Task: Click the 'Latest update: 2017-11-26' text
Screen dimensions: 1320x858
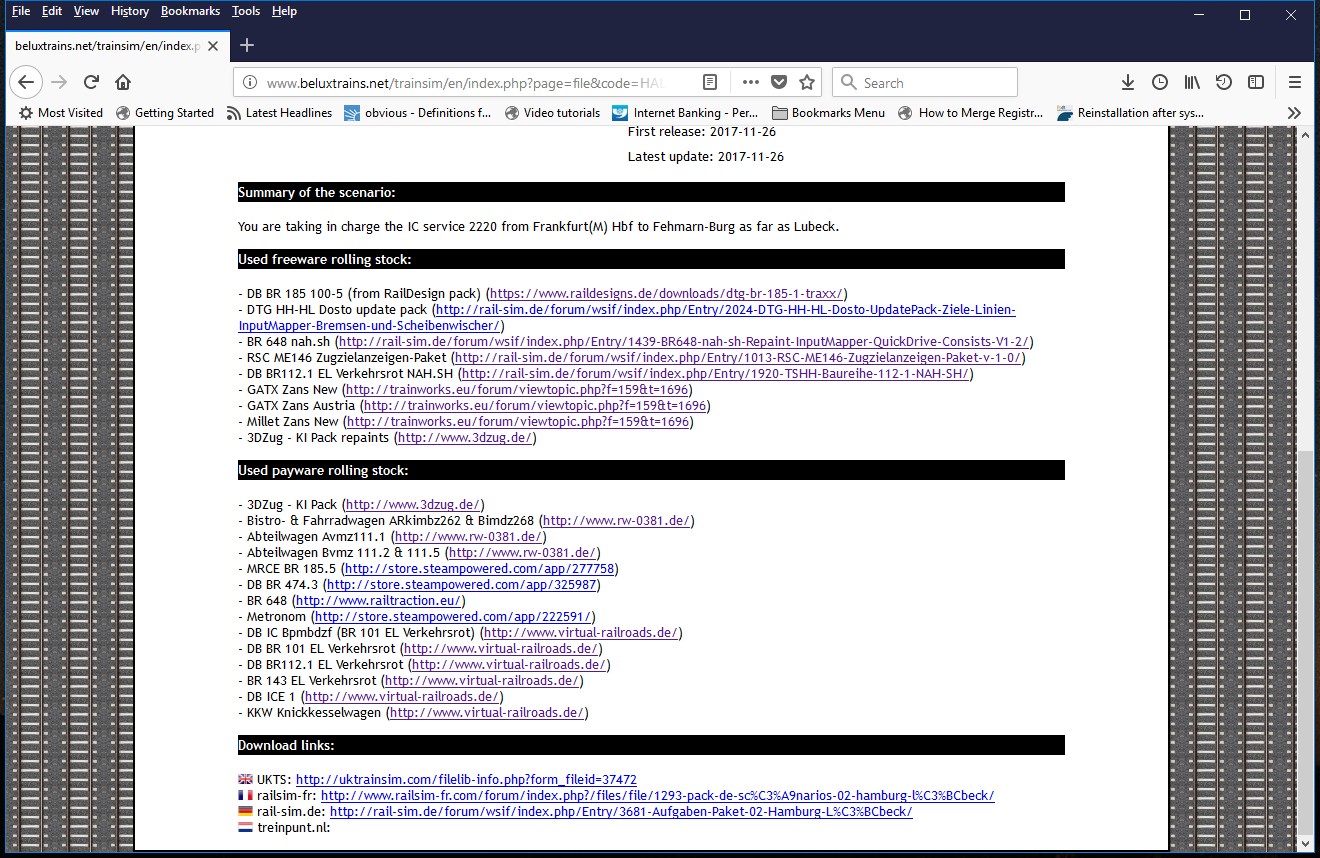Action: click(706, 157)
